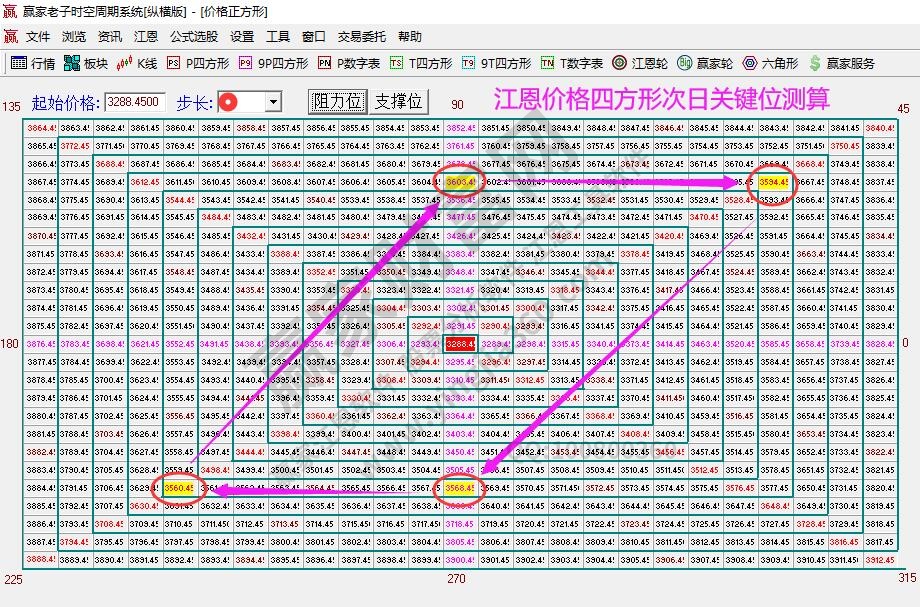Open the 交易委托 trading menu
The image size is (920, 607).
pos(360,36)
